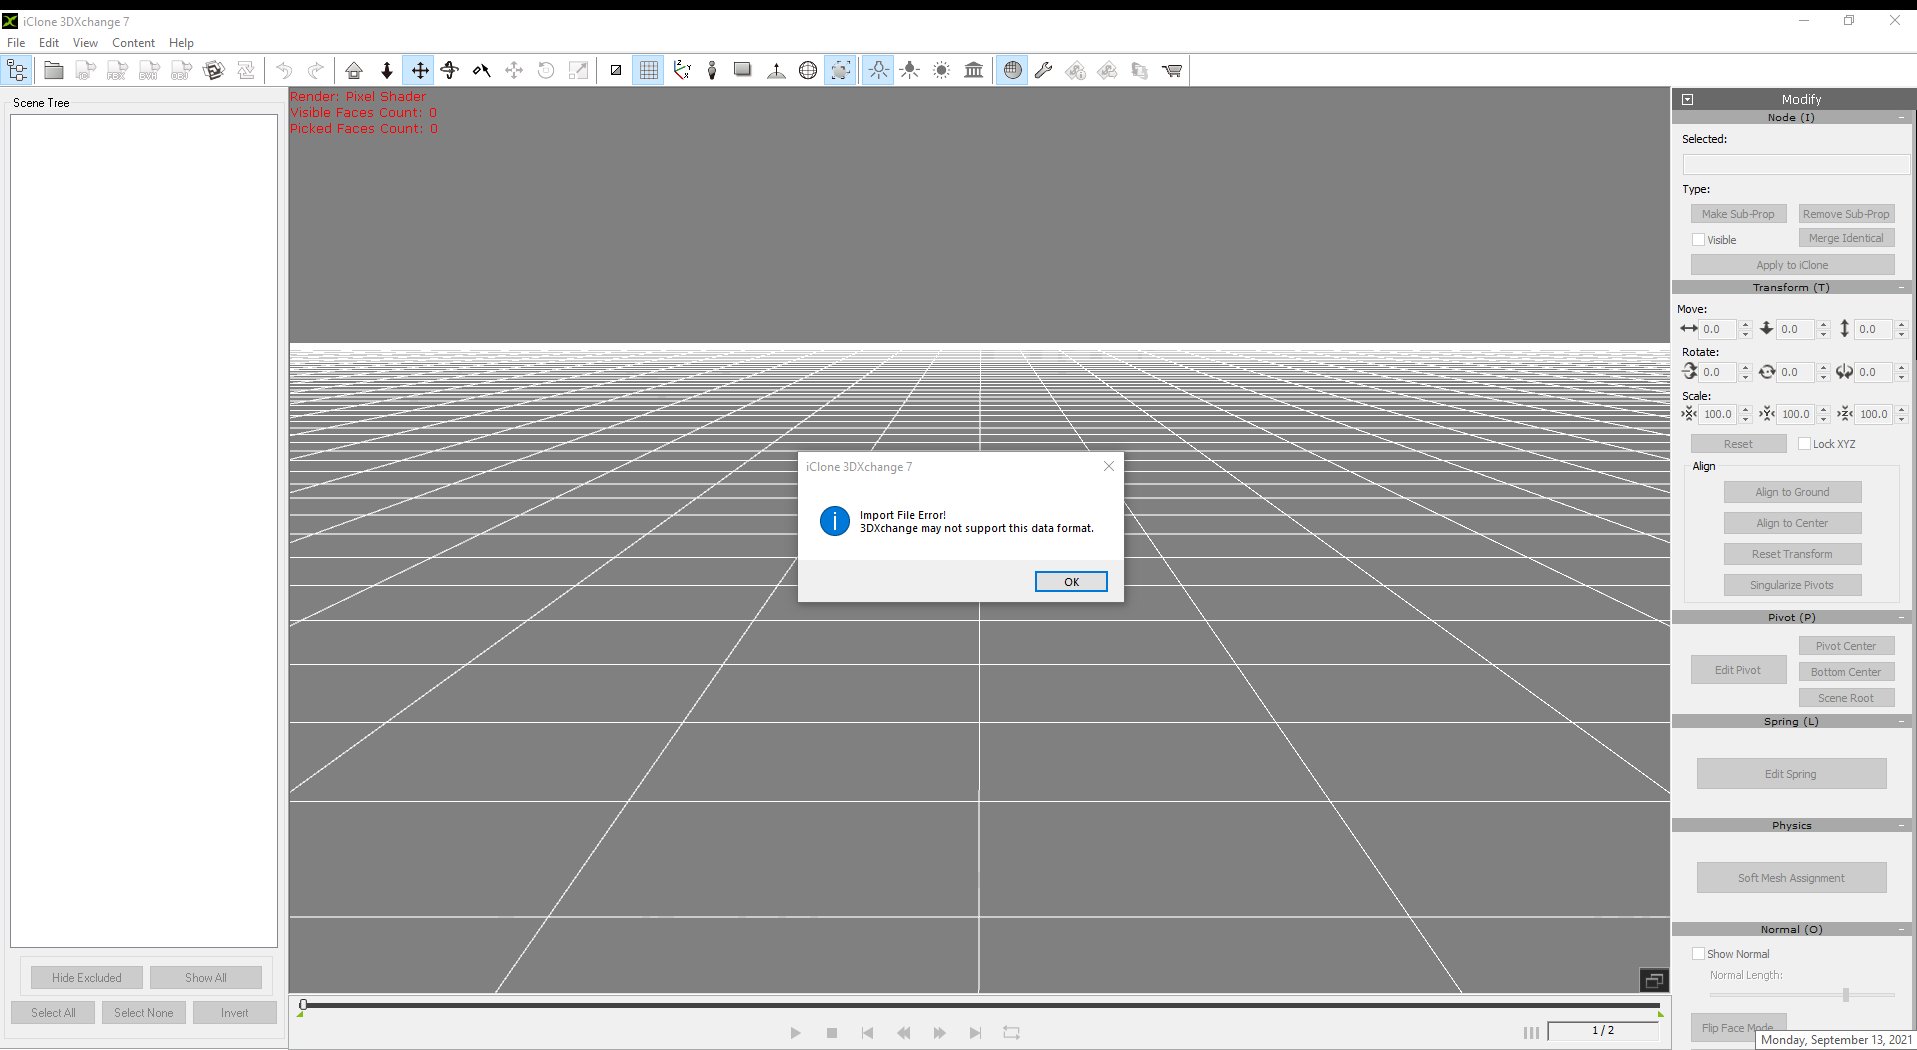The image size is (1917, 1050).
Task: Open the Edit menu
Action: [49, 43]
